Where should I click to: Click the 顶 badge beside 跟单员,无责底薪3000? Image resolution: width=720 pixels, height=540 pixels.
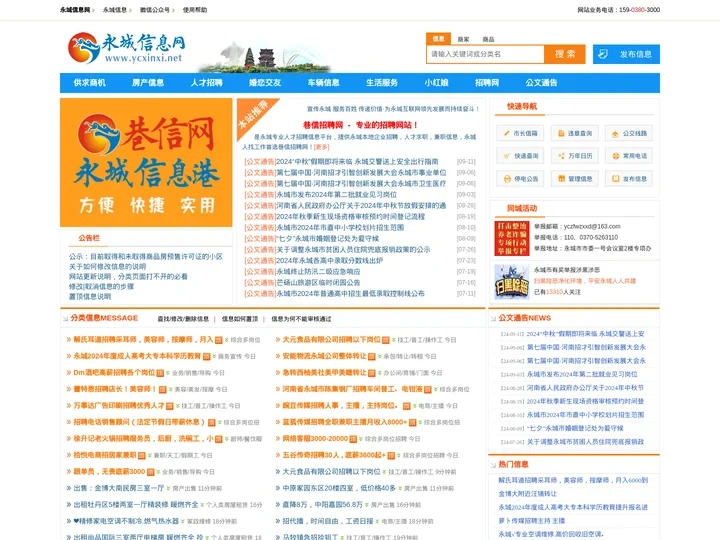pos(150,472)
